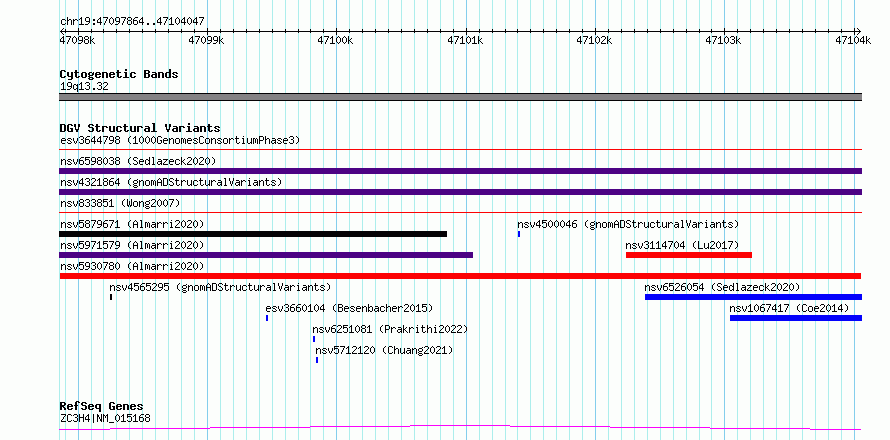Click the nsv5879671 (Almarri2020) label
Screen dimensions: 890x440
132,224
